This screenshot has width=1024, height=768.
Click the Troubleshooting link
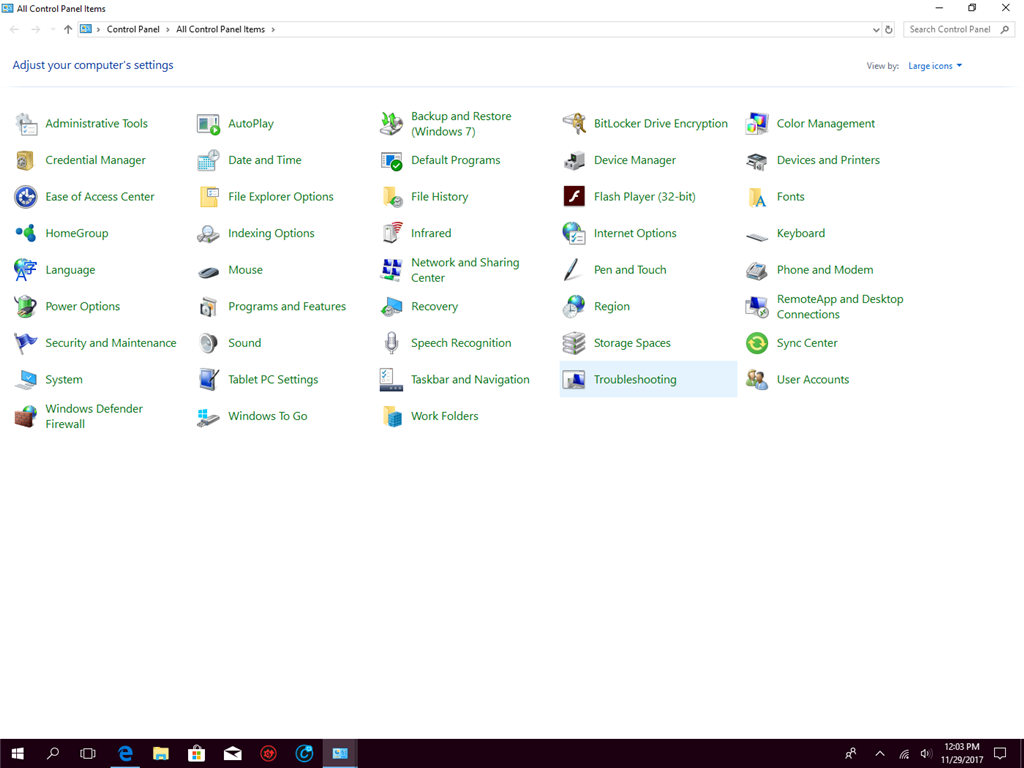click(634, 380)
